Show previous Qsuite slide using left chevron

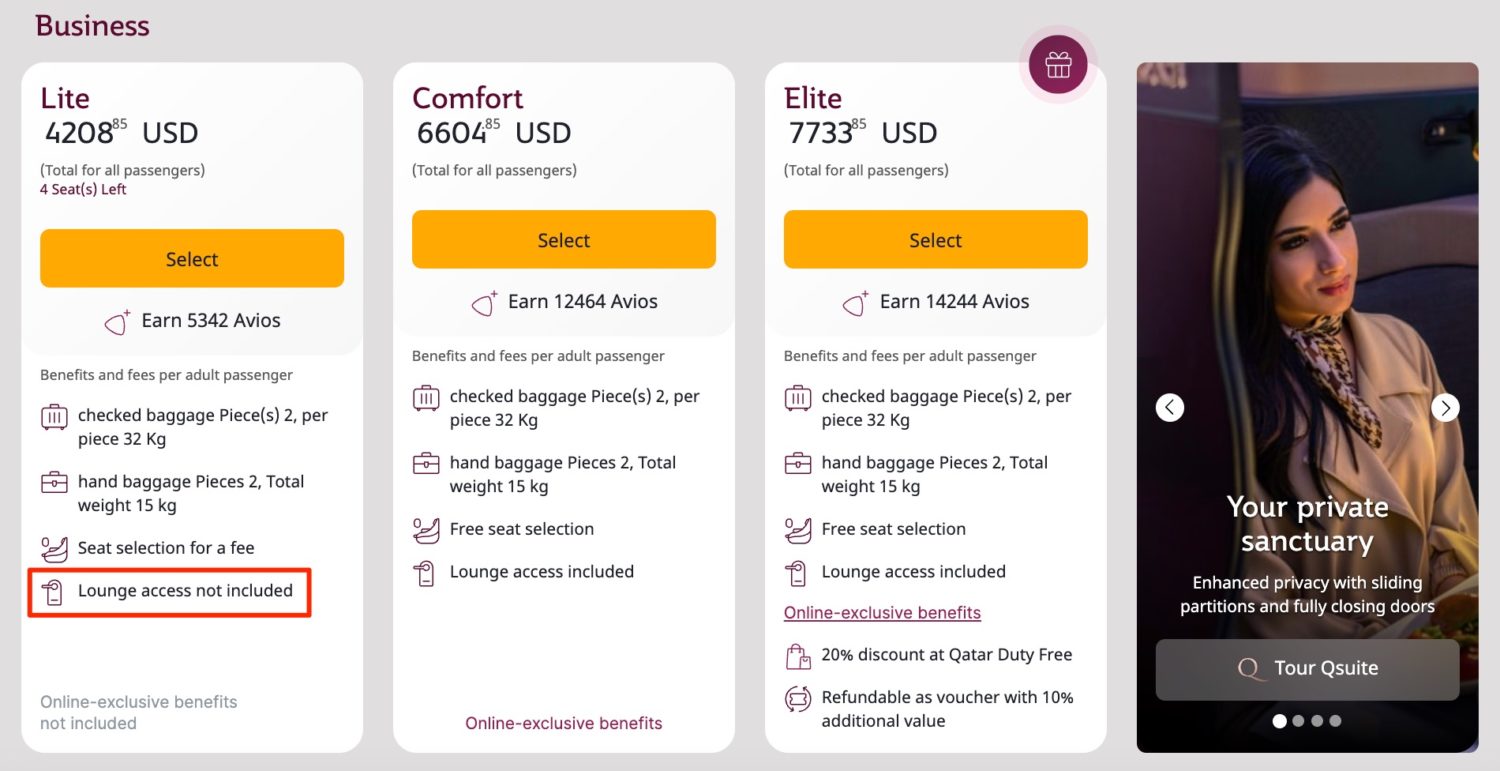1170,407
